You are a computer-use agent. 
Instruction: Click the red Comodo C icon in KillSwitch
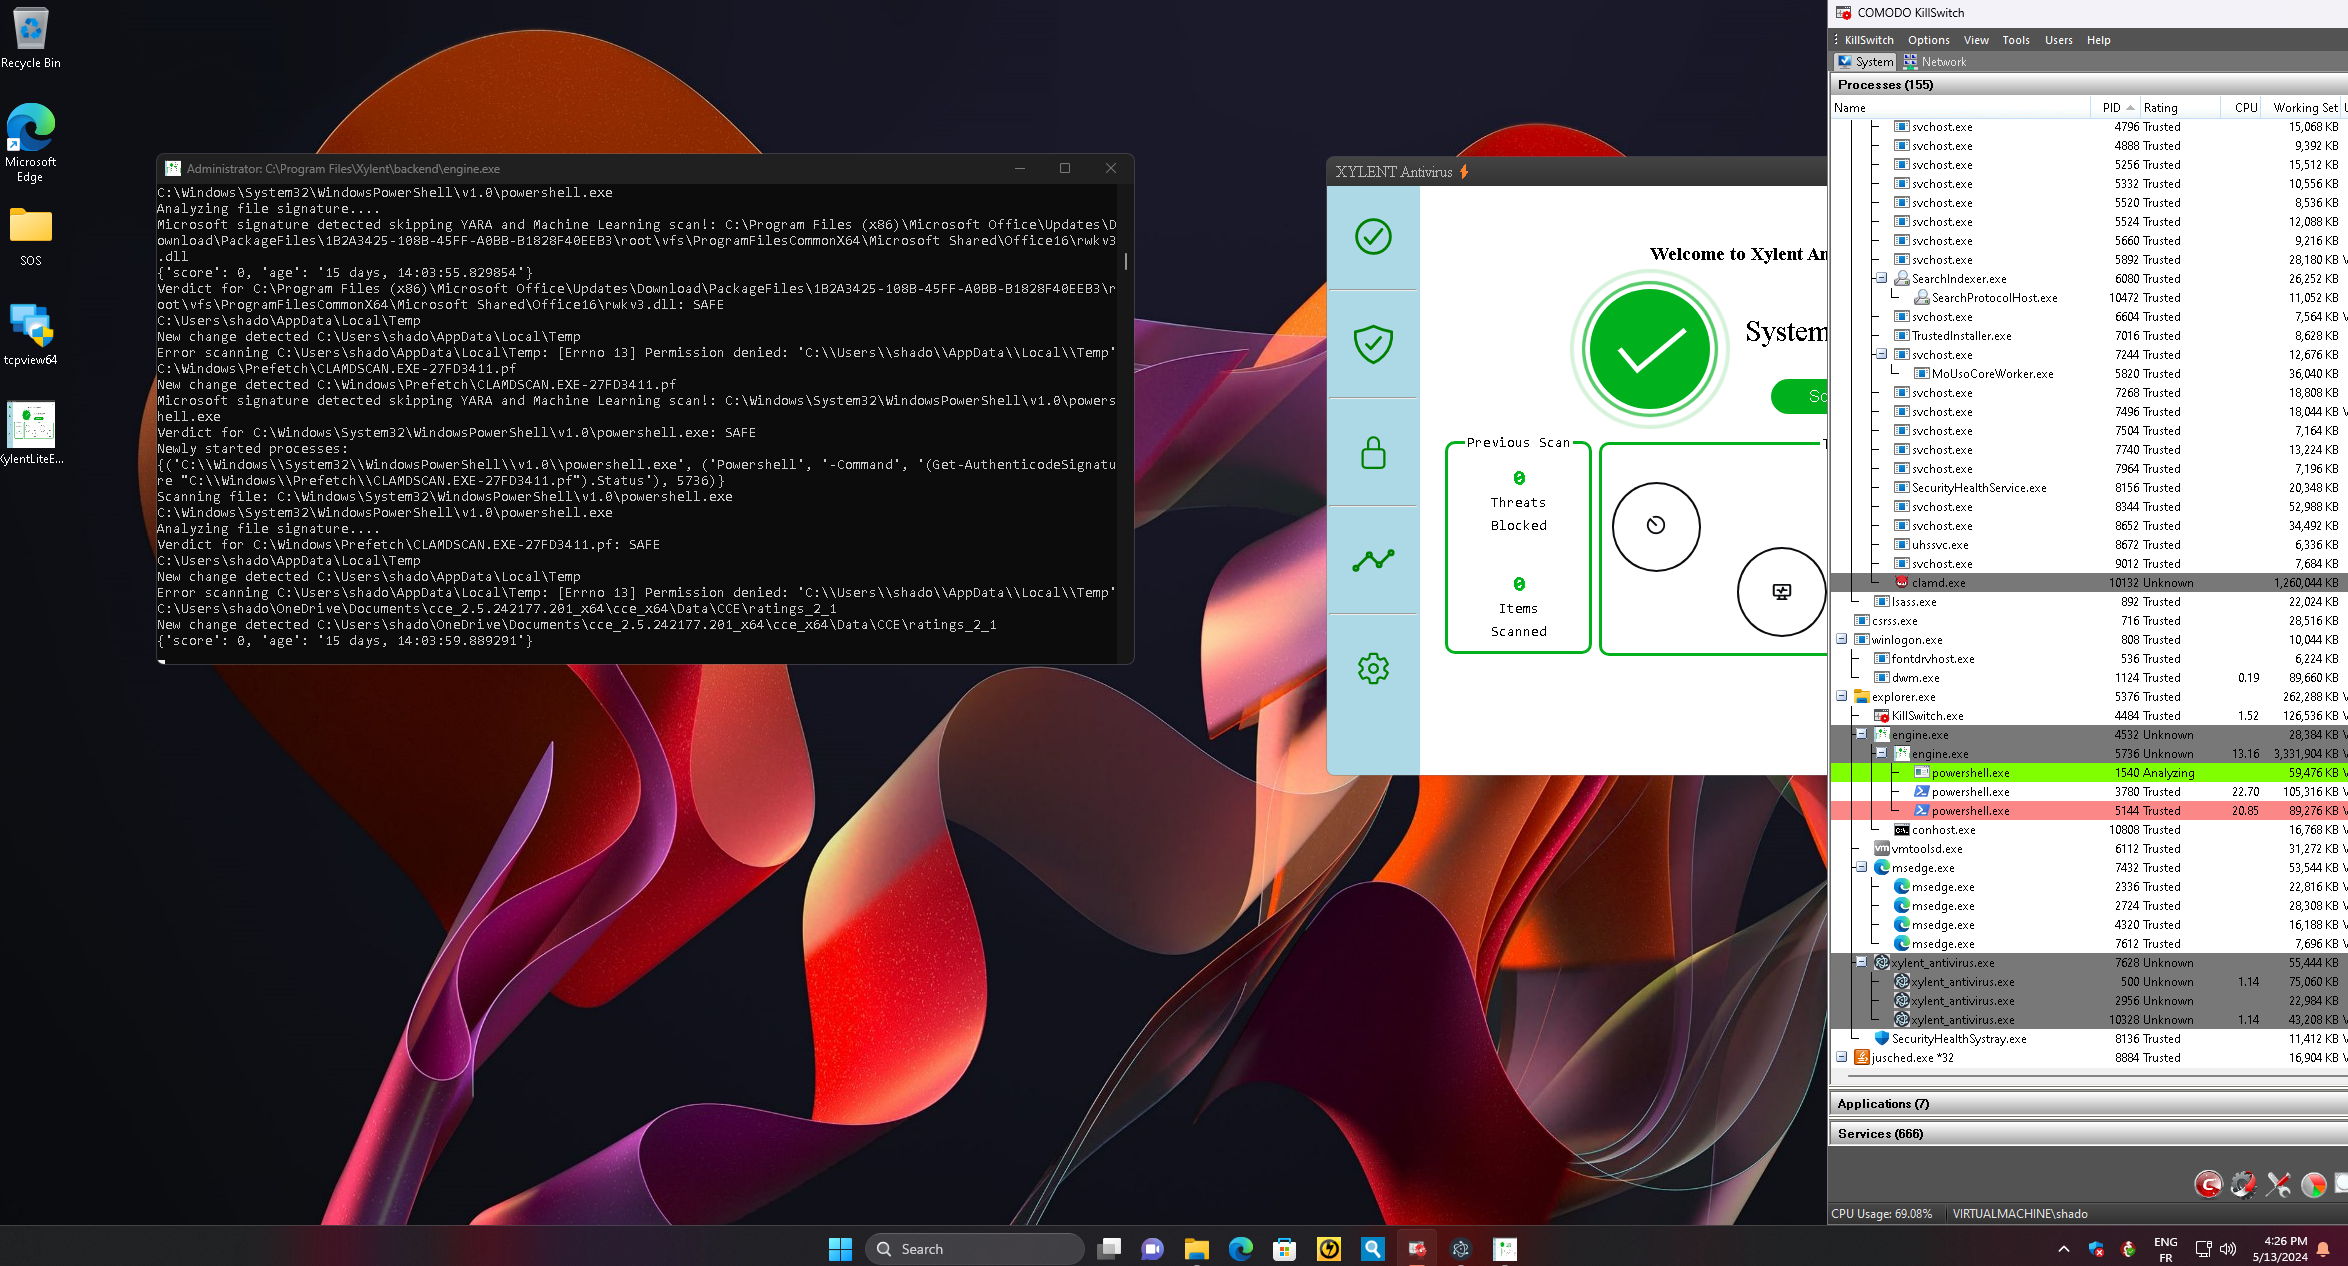point(2208,1185)
